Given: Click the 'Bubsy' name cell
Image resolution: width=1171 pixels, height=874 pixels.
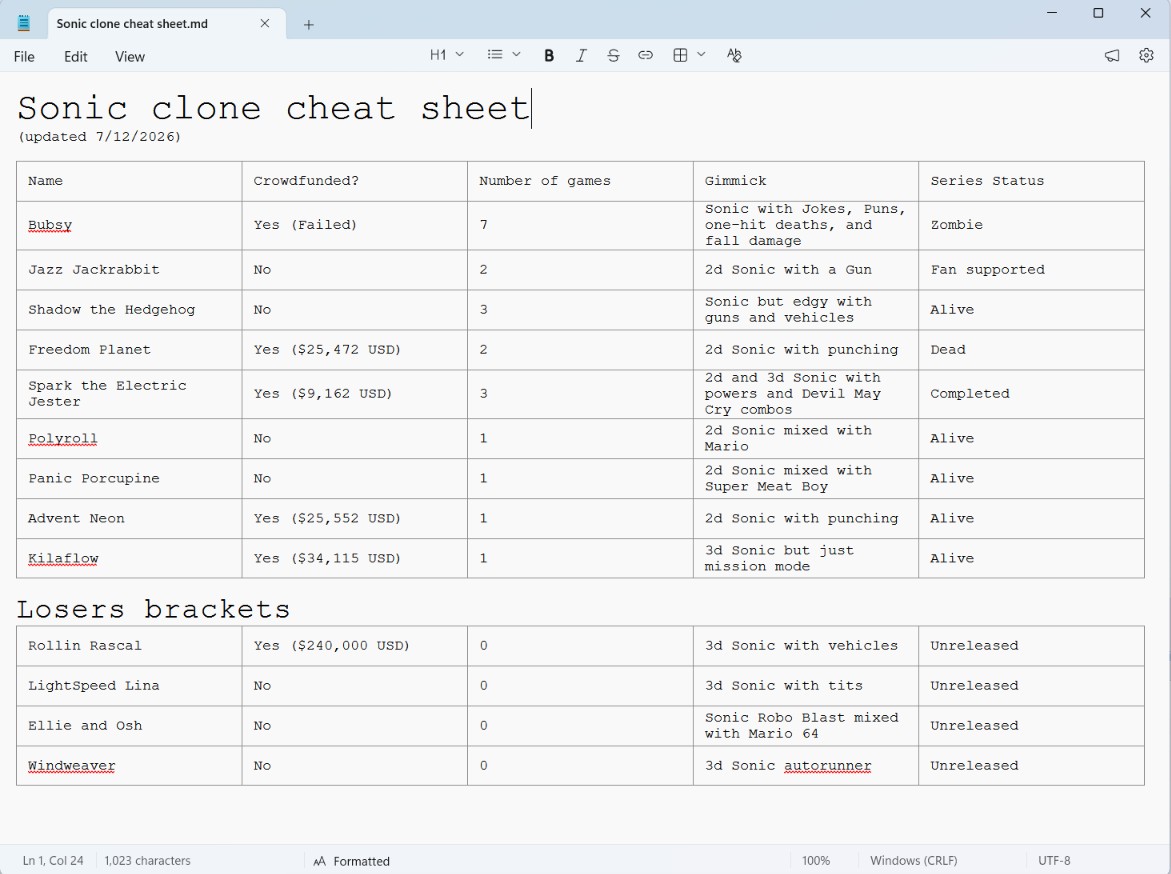Looking at the screenshot, I should pos(129,225).
